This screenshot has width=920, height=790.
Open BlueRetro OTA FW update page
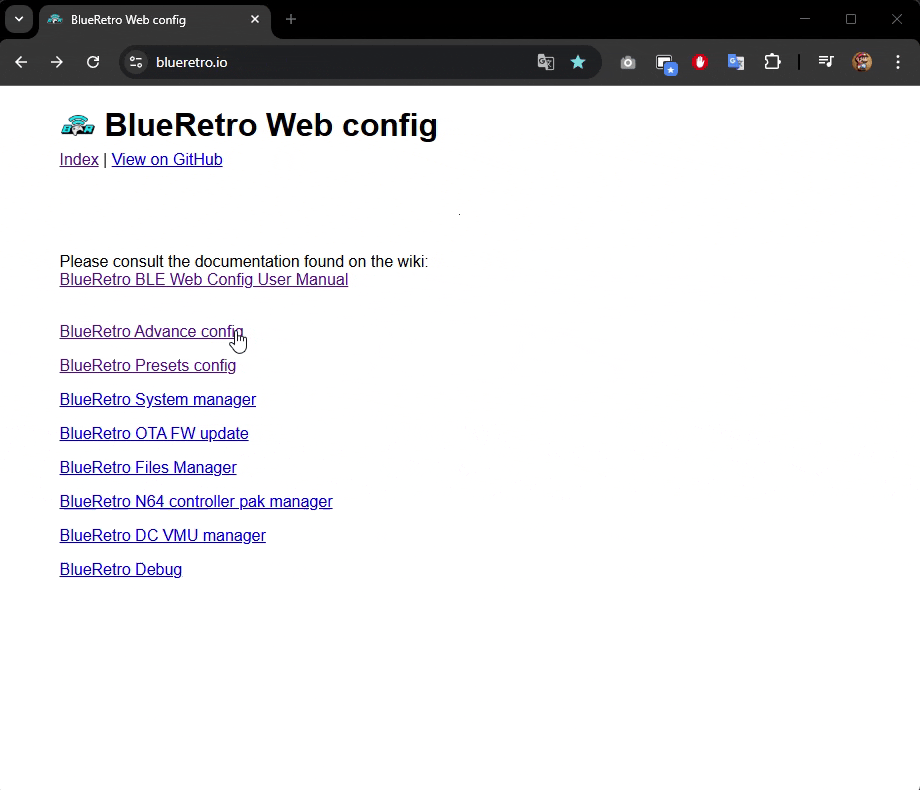(154, 434)
